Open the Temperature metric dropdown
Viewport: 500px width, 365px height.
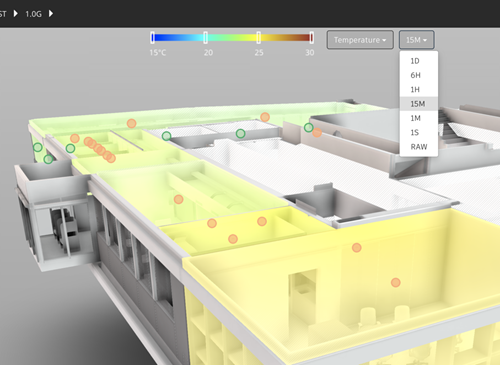pos(360,40)
